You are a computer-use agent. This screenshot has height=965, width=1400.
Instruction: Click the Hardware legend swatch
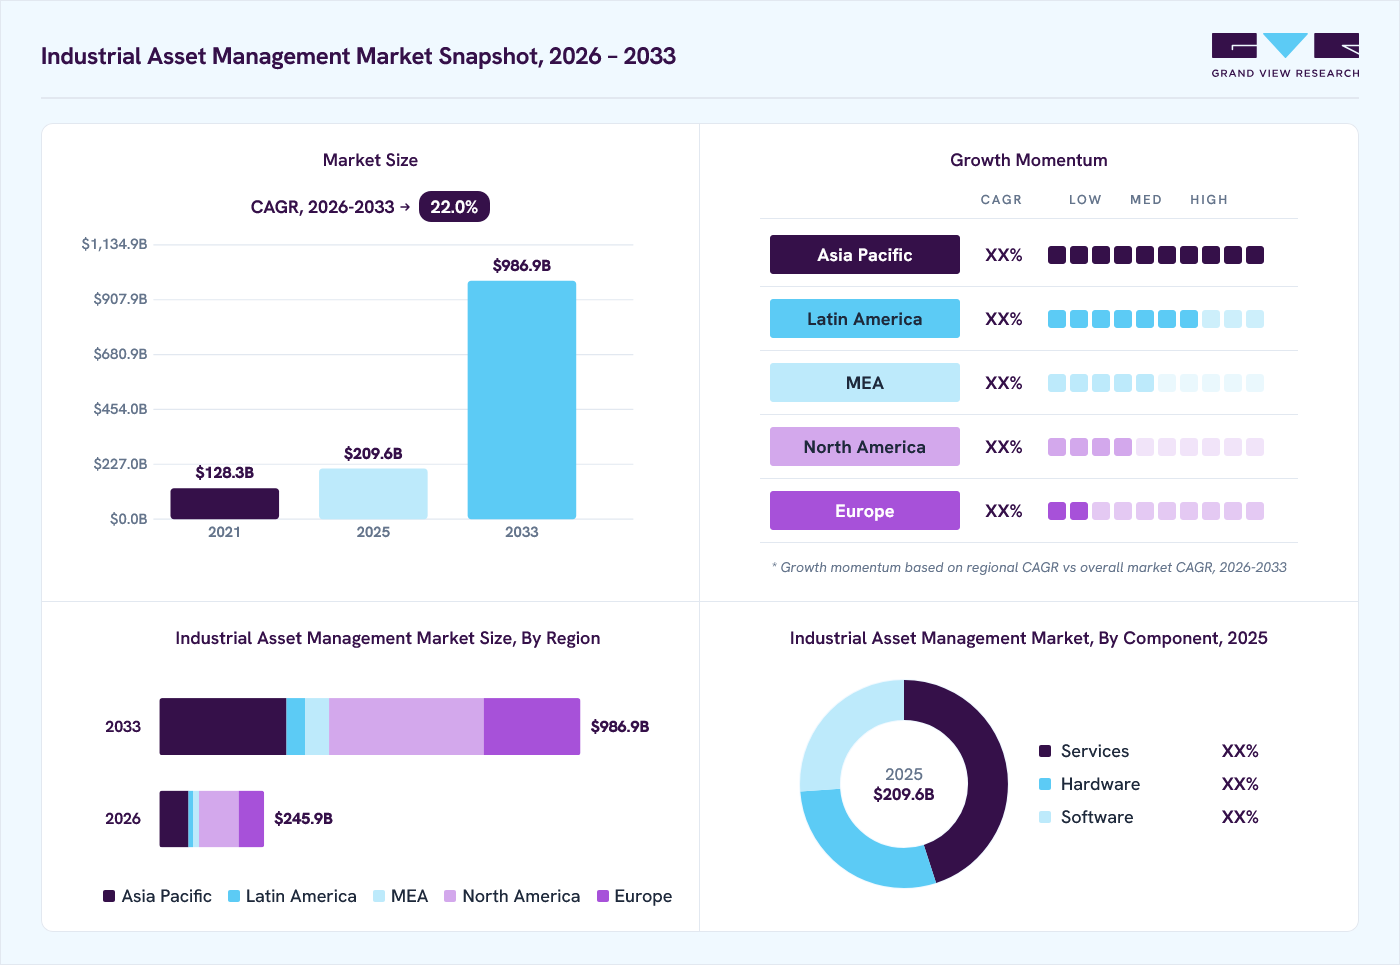click(x=1045, y=784)
